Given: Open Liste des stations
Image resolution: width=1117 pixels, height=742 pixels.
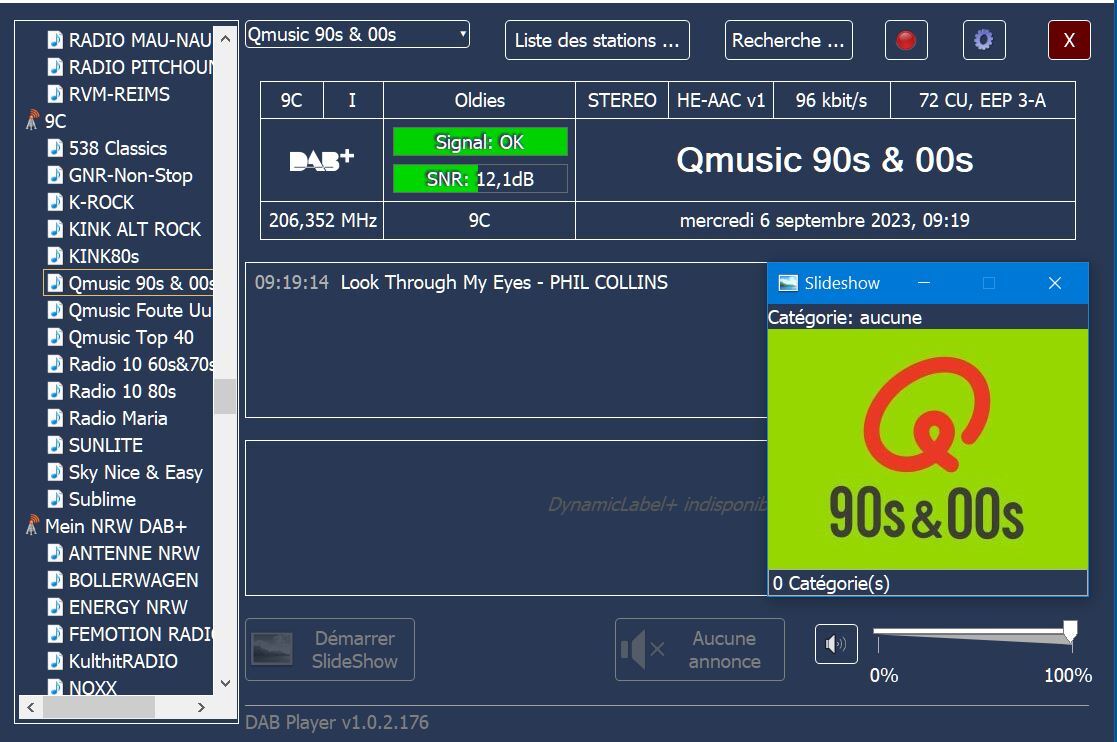Looking at the screenshot, I should (x=597, y=40).
